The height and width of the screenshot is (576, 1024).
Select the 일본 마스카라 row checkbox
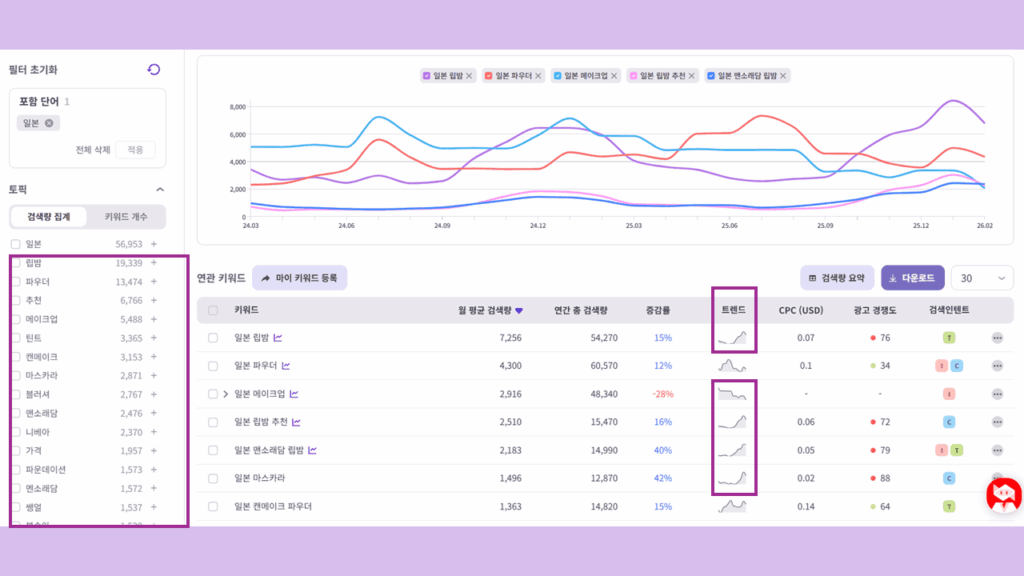213,479
